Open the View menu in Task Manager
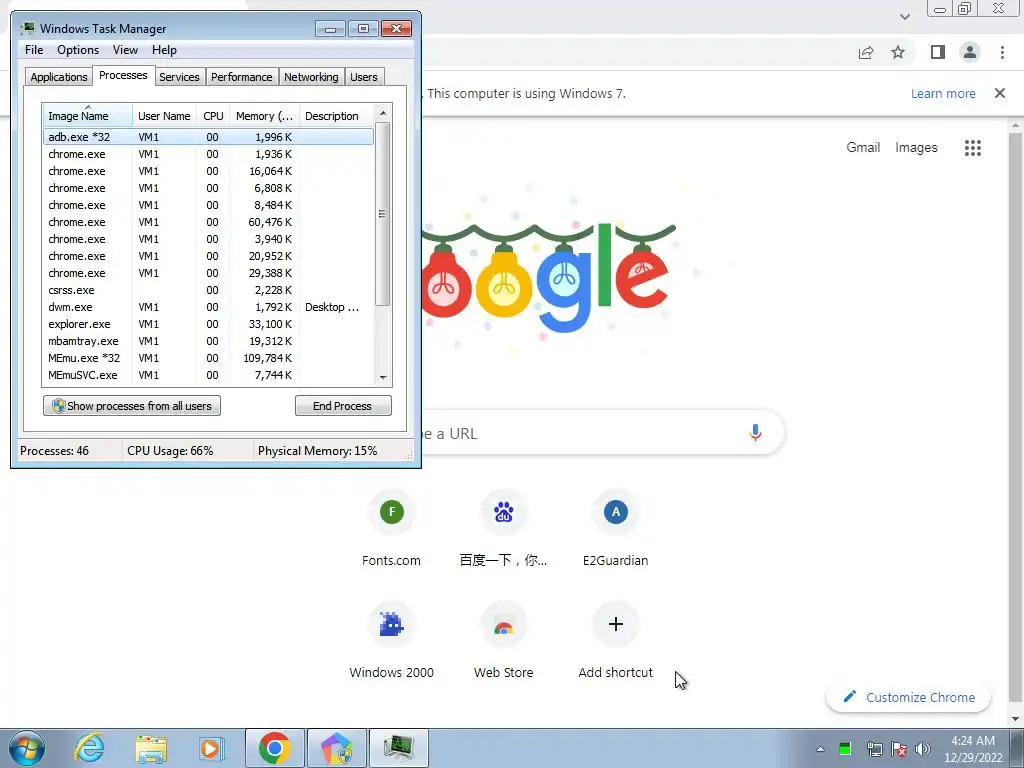This screenshot has height=768, width=1024. [125, 50]
